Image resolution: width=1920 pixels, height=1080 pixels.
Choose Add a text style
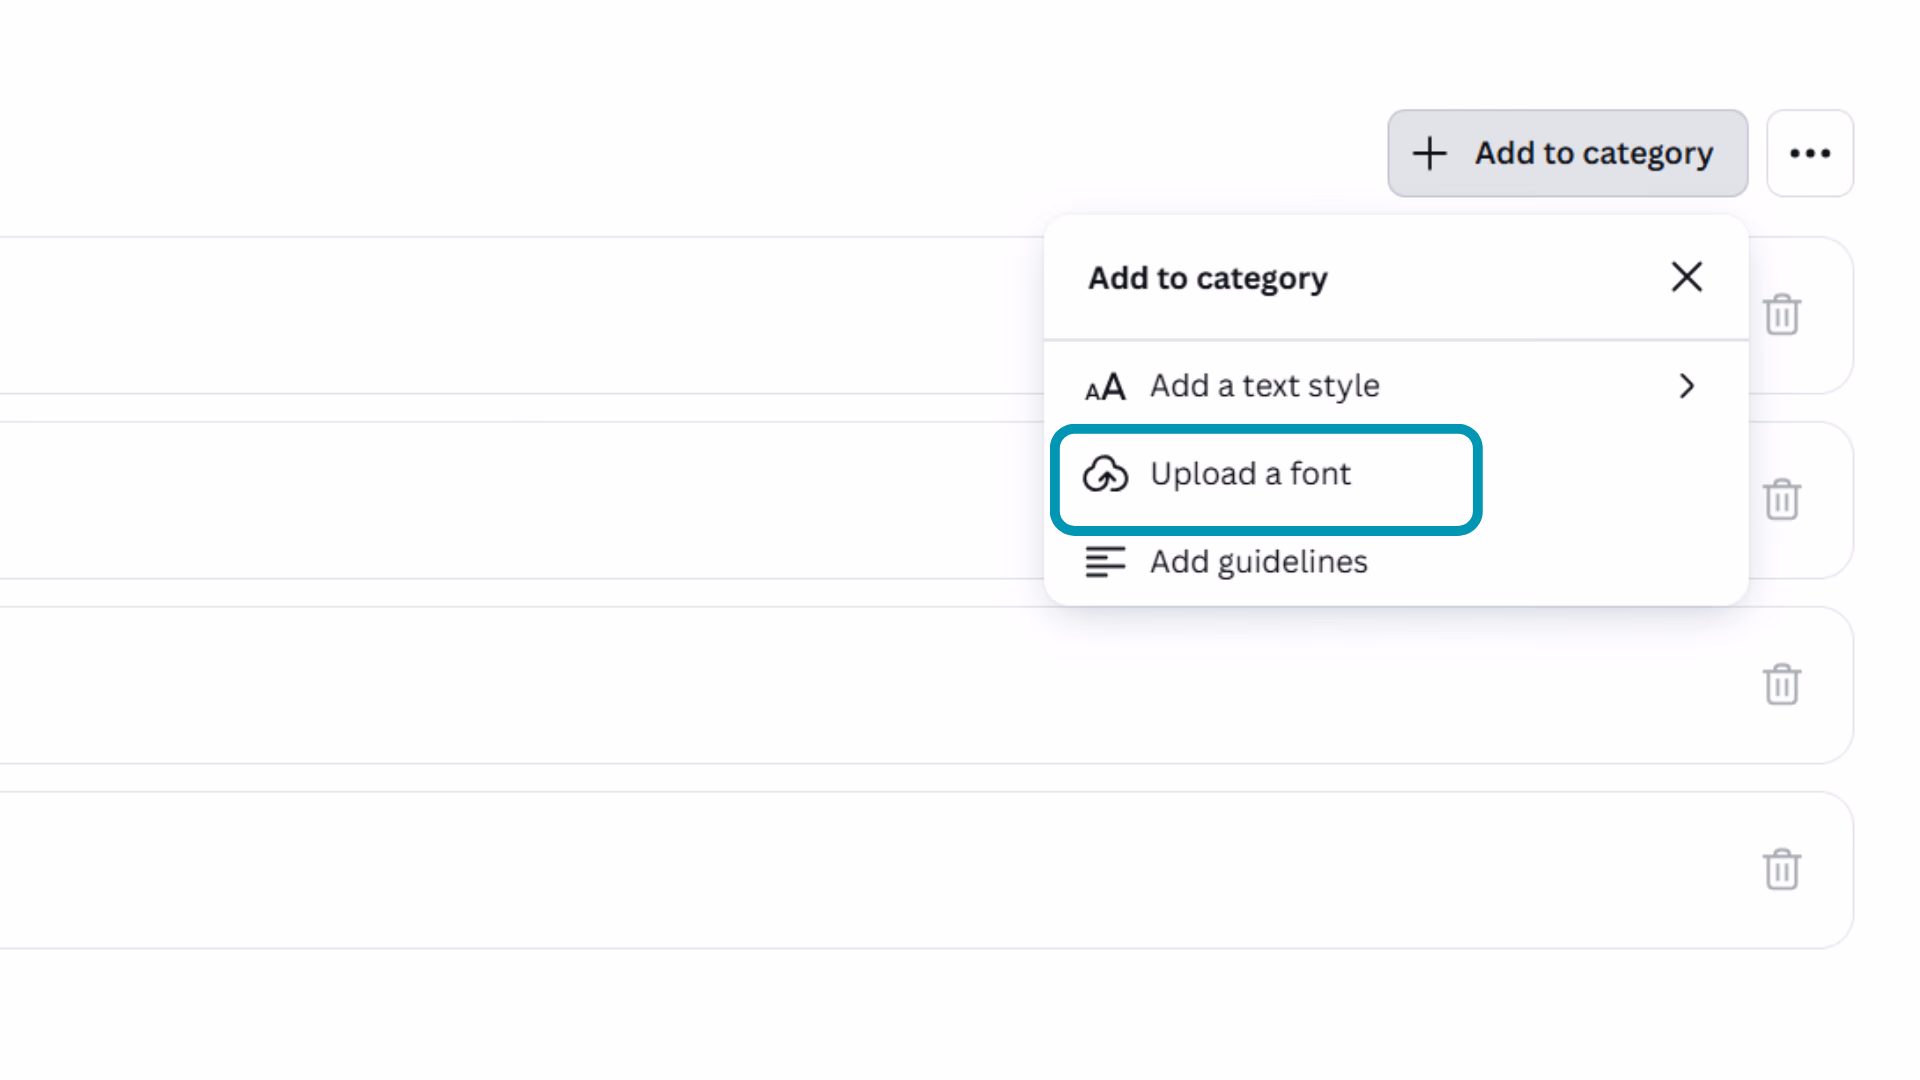(x=1264, y=386)
